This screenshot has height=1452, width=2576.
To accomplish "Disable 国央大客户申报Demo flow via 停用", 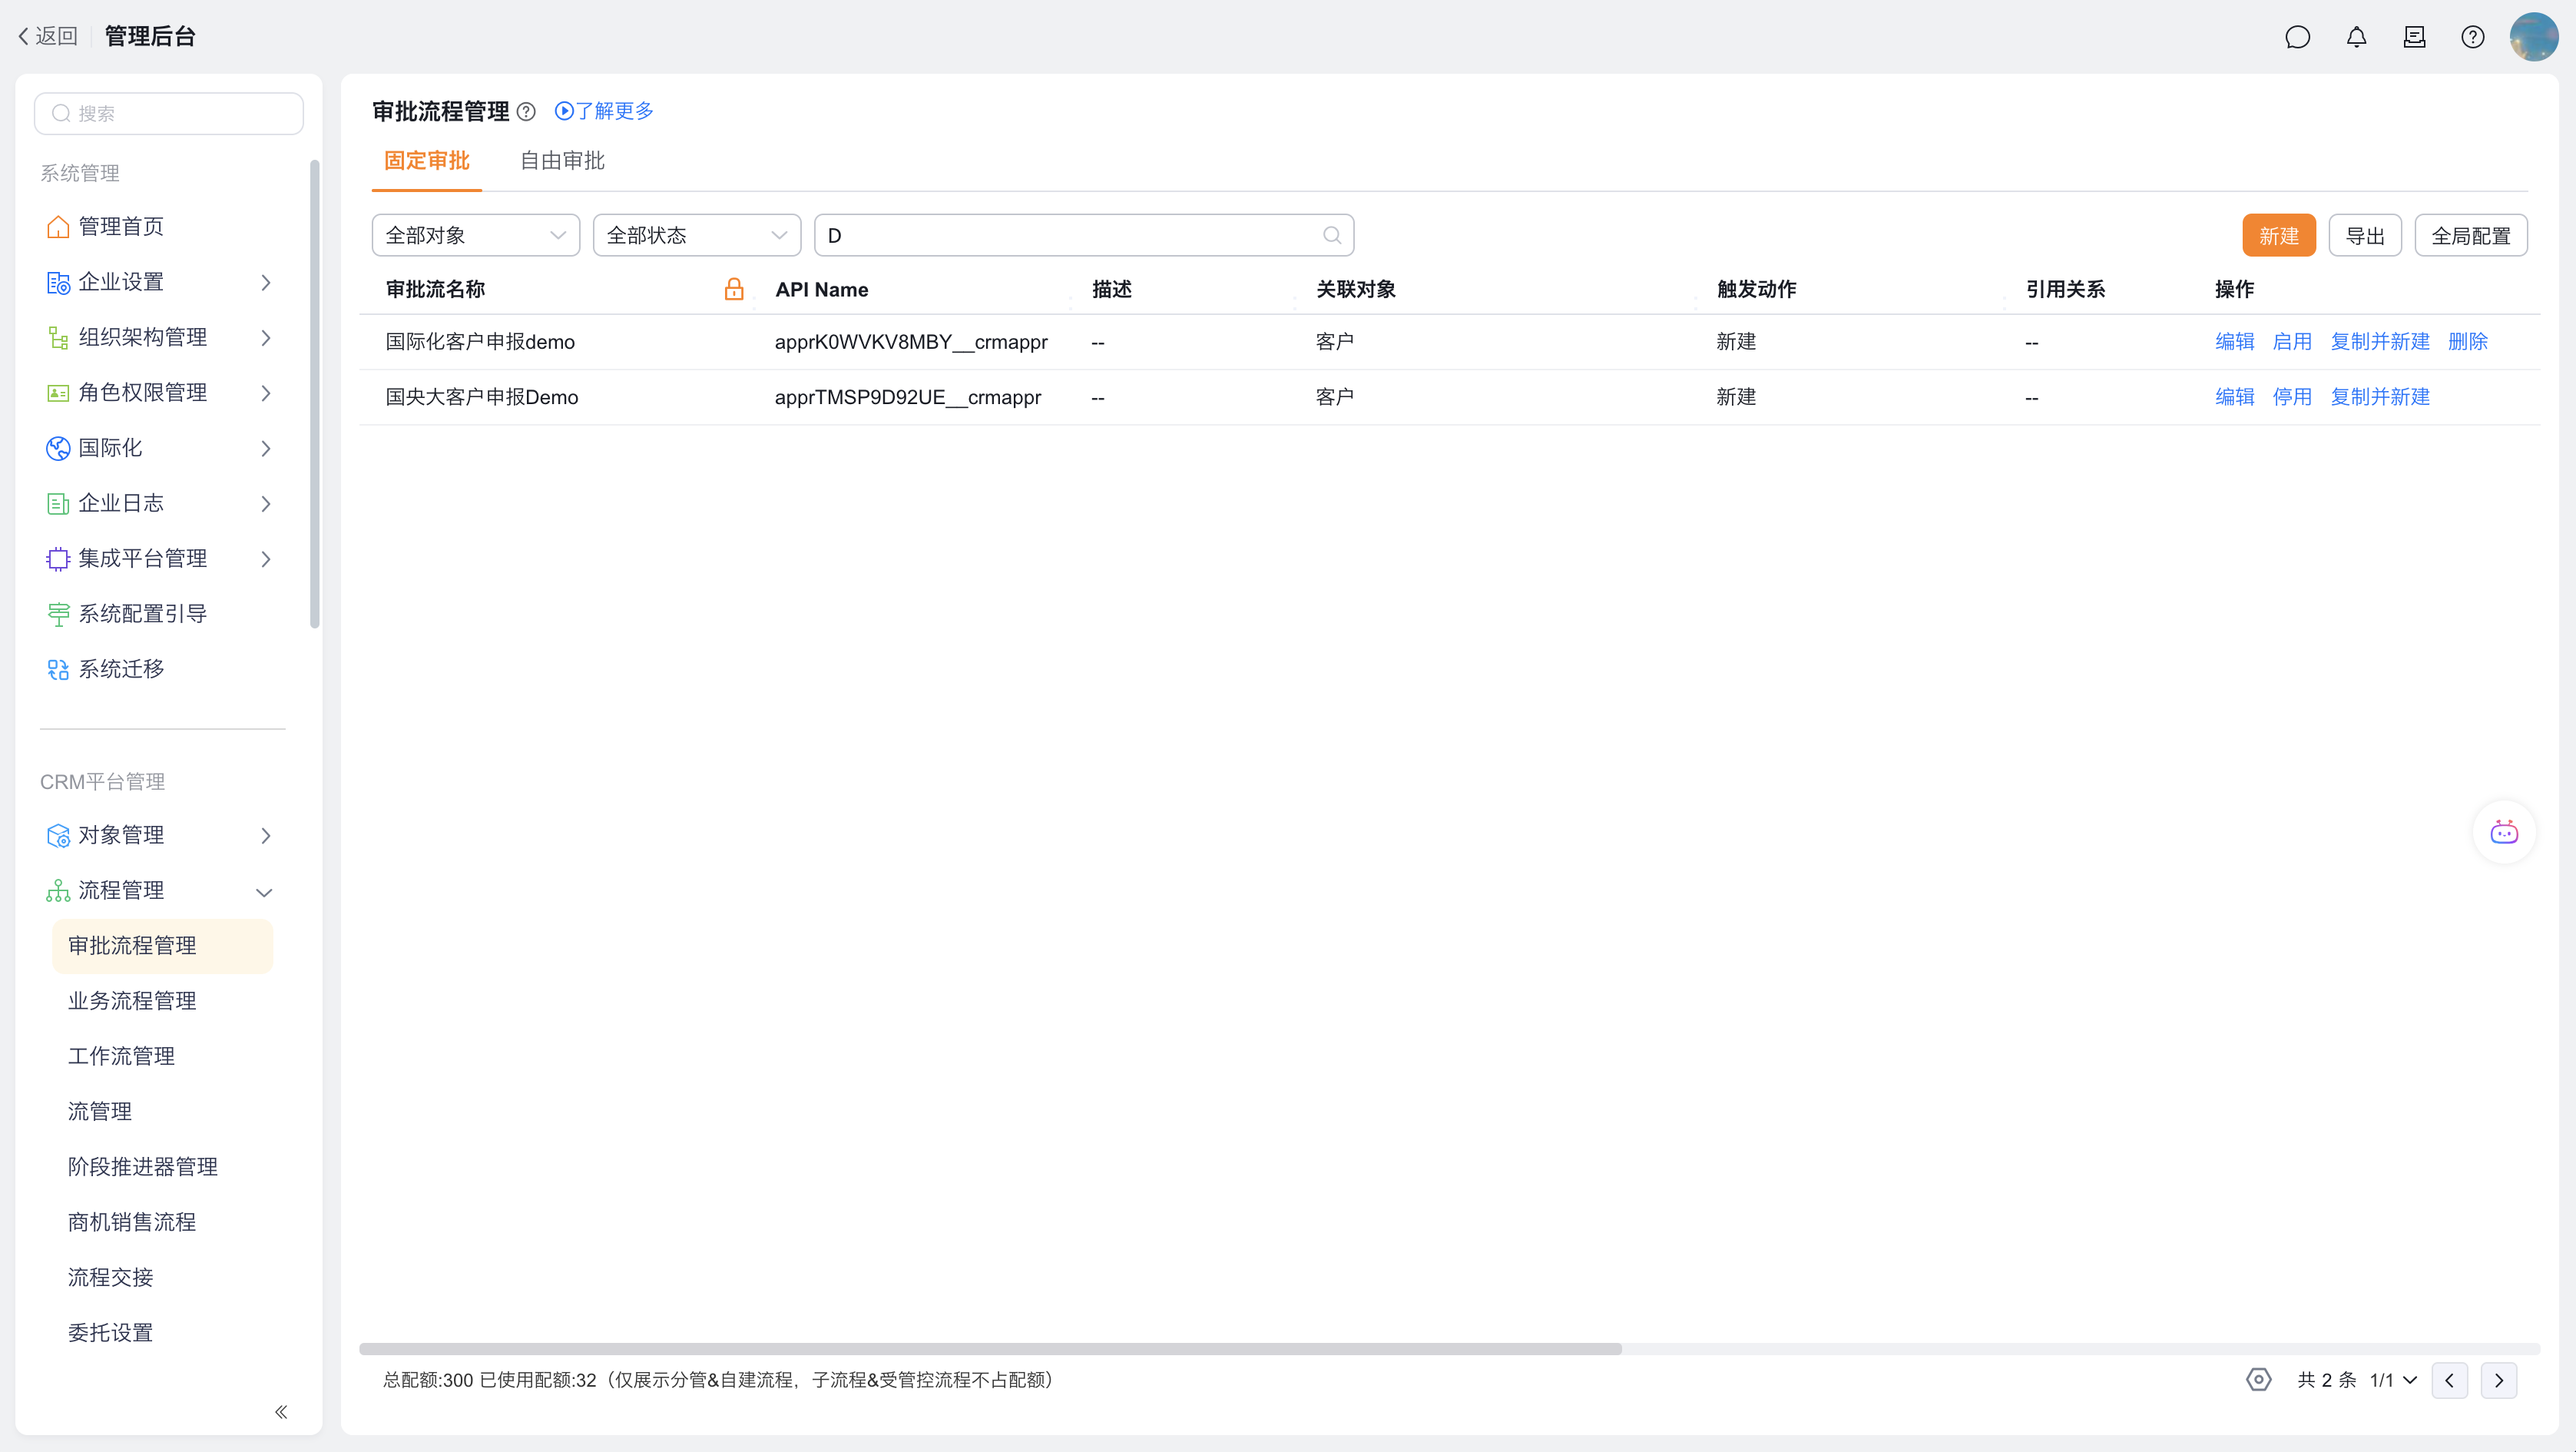I will coord(2291,397).
